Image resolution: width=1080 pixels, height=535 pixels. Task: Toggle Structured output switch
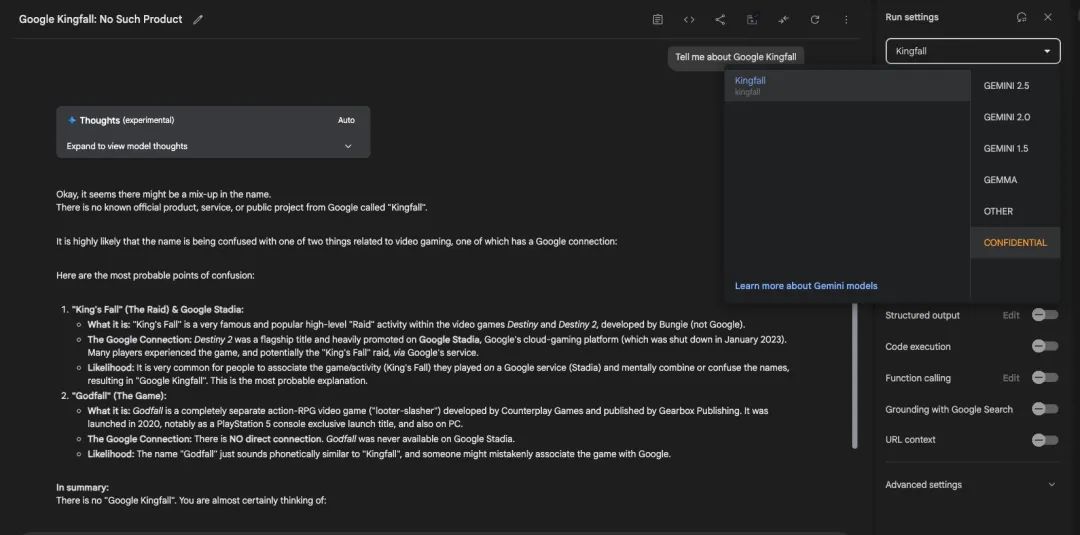pos(1045,315)
